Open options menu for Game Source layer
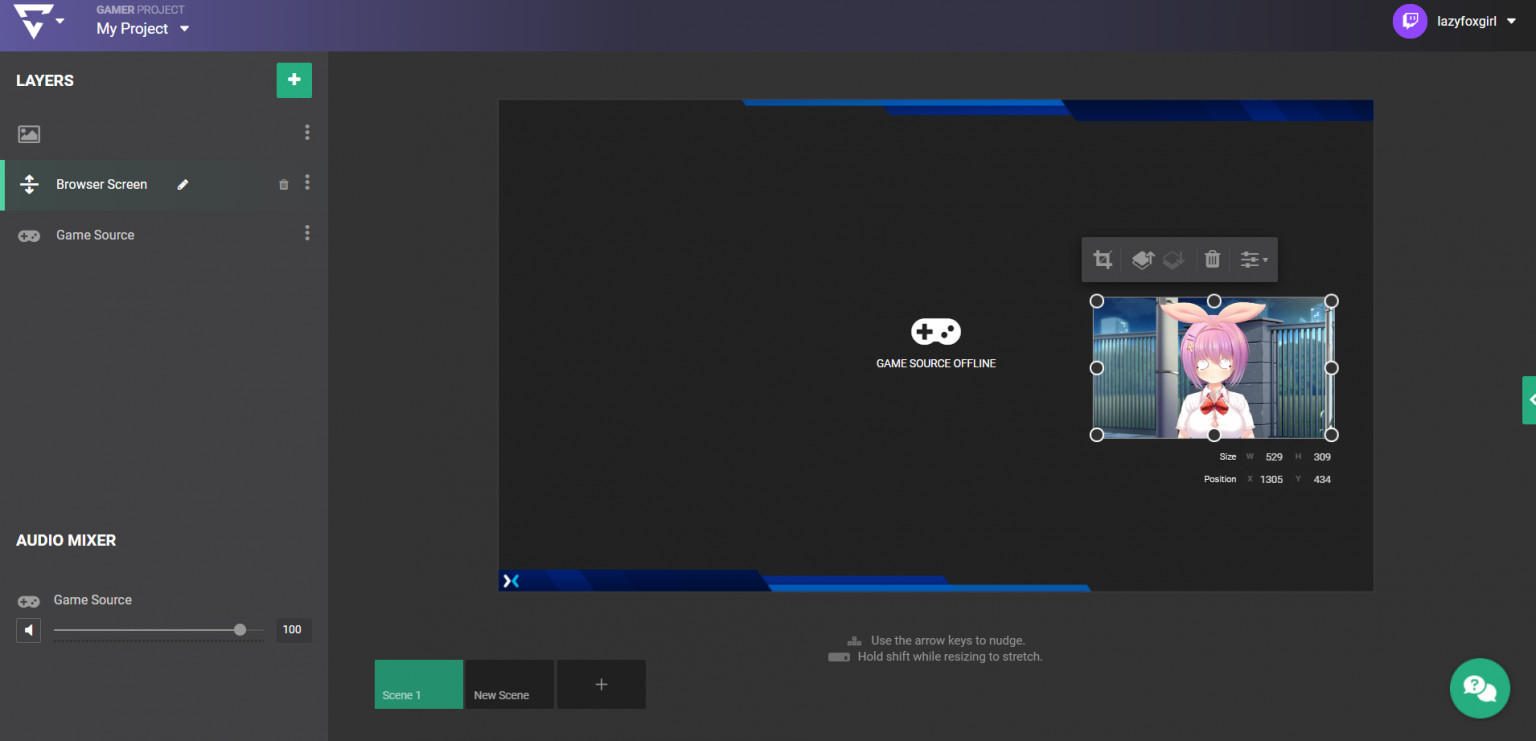Image resolution: width=1536 pixels, height=741 pixels. [x=307, y=233]
